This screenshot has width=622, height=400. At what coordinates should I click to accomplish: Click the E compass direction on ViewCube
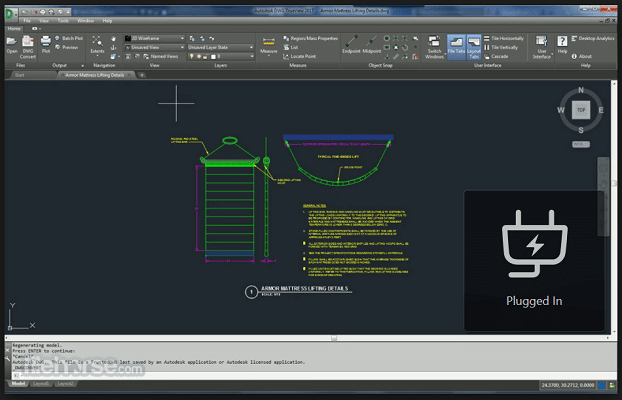click(x=601, y=110)
